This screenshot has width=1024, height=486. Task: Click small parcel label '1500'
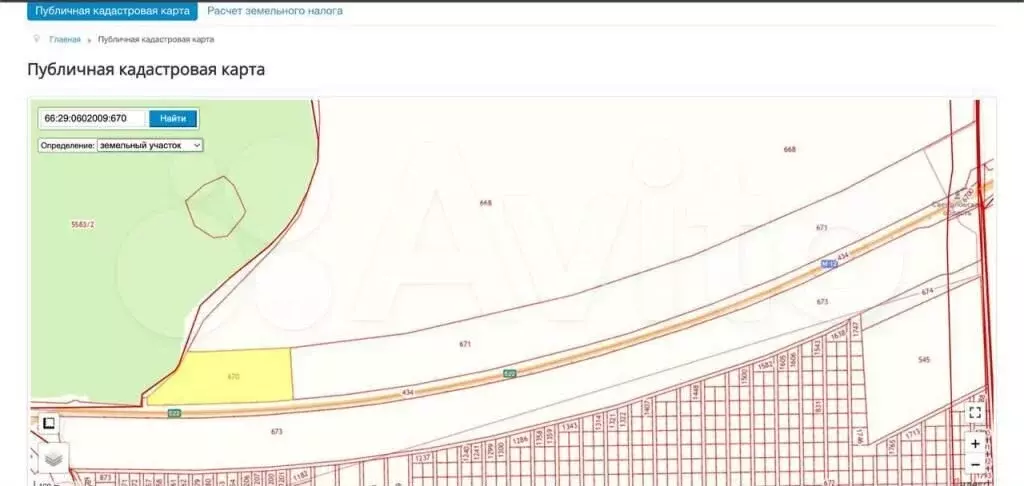point(744,376)
